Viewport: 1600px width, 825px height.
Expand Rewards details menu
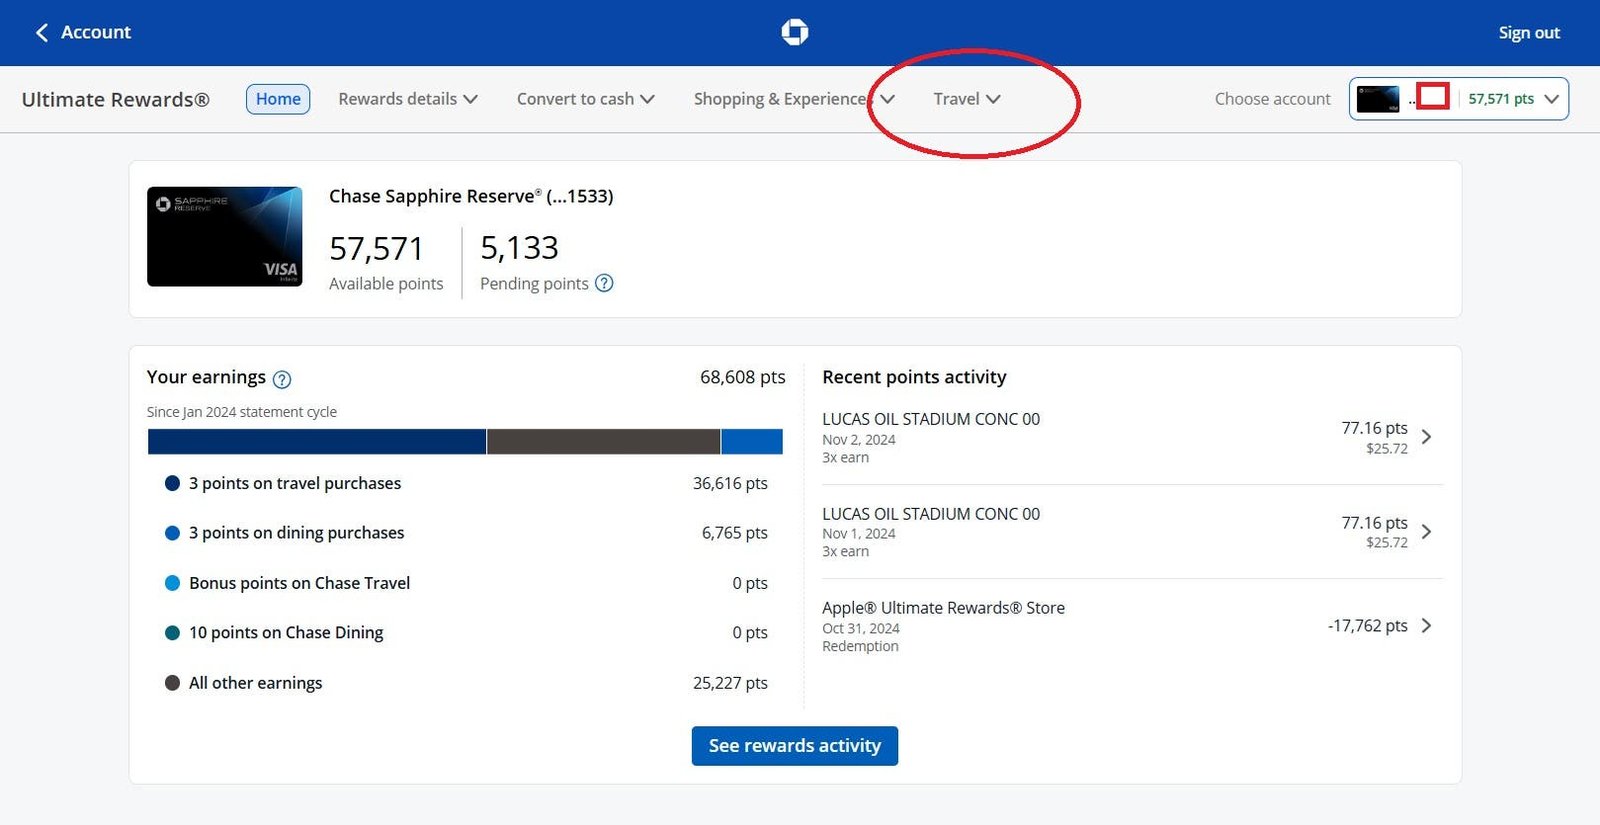(408, 99)
